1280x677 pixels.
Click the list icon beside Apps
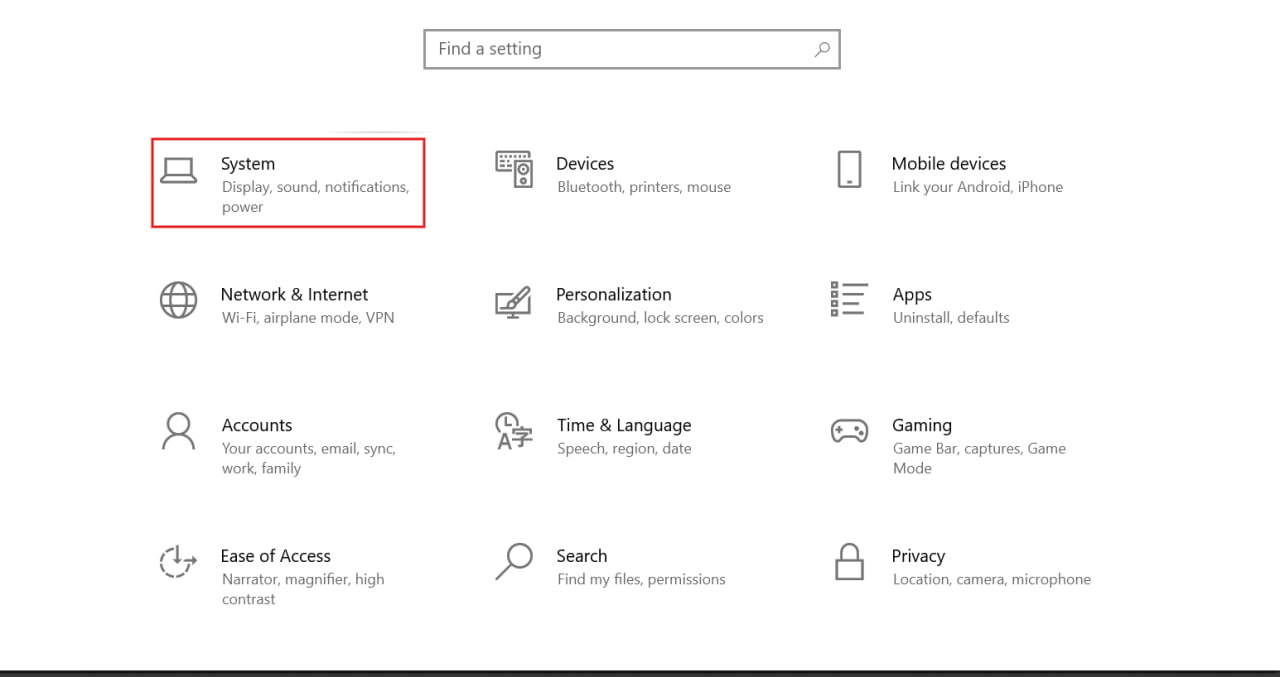pyautogui.click(x=849, y=299)
